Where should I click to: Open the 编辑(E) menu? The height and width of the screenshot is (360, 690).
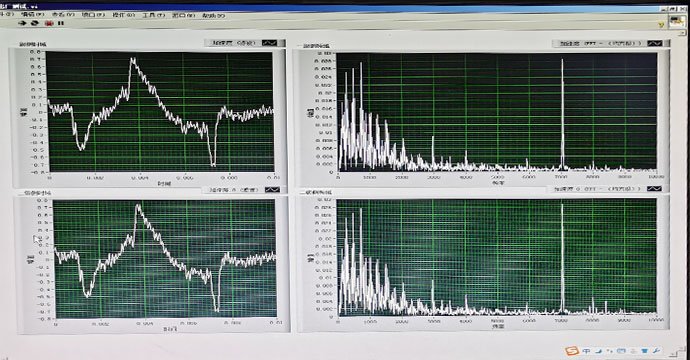(33, 14)
